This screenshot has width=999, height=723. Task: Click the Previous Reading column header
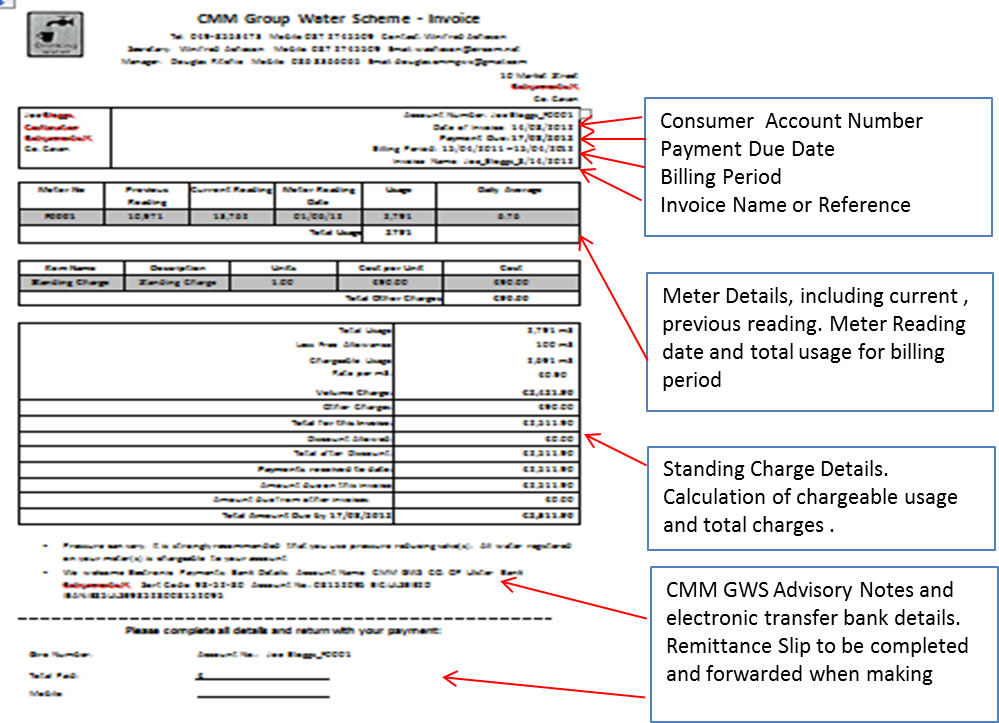(x=148, y=192)
